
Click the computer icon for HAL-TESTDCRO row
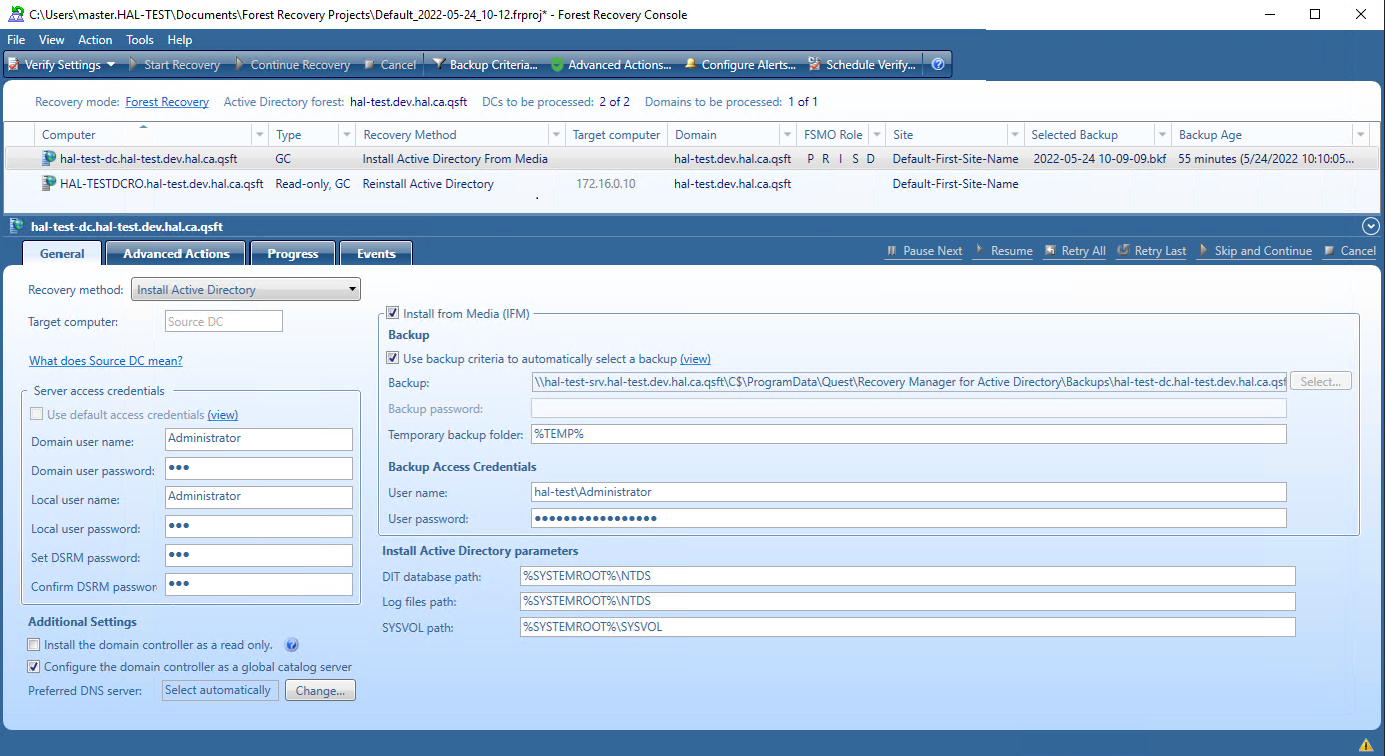[x=49, y=183]
